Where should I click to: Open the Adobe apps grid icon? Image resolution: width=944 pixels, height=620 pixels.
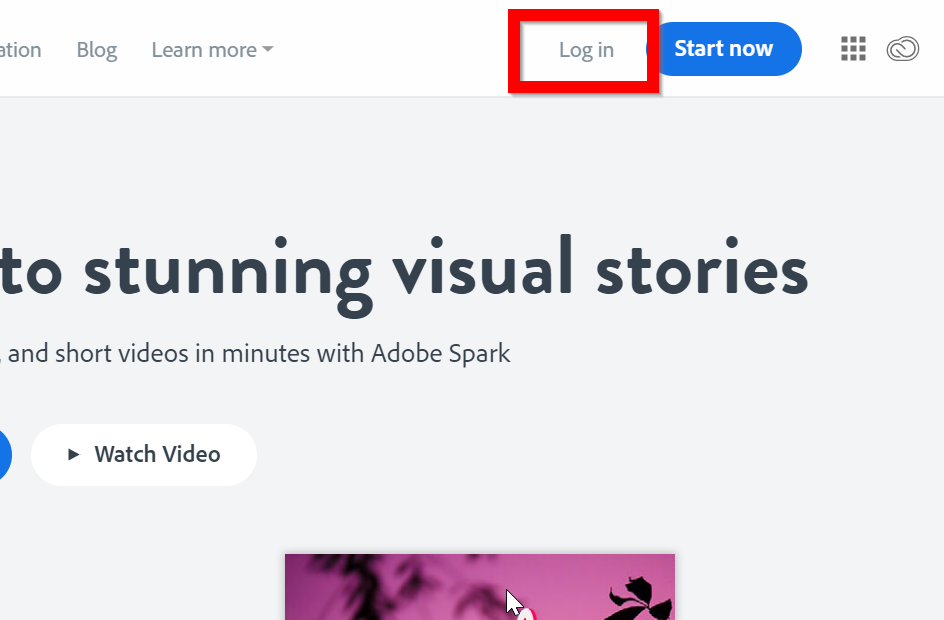(853, 49)
